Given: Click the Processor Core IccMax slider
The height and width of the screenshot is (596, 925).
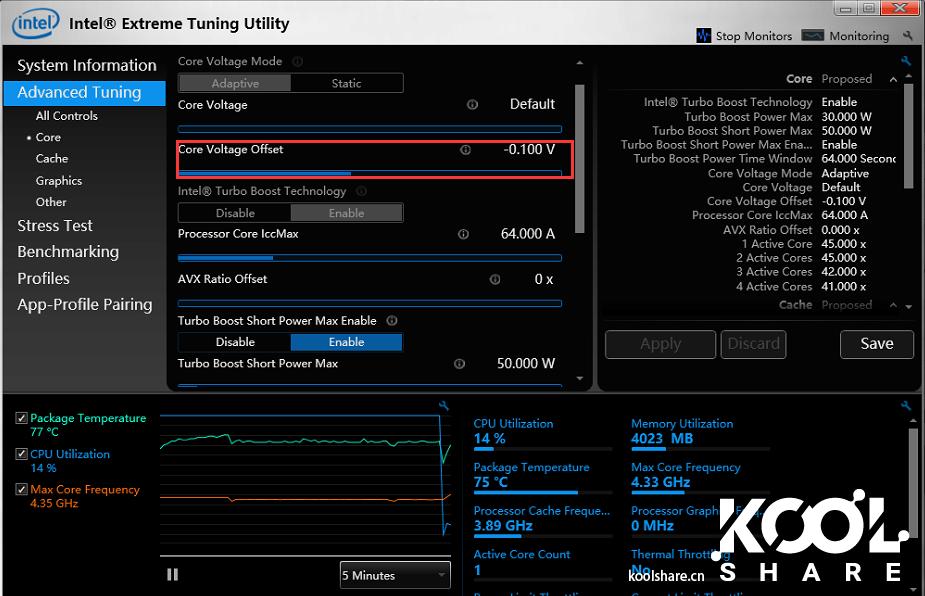Looking at the screenshot, I should click(370, 258).
